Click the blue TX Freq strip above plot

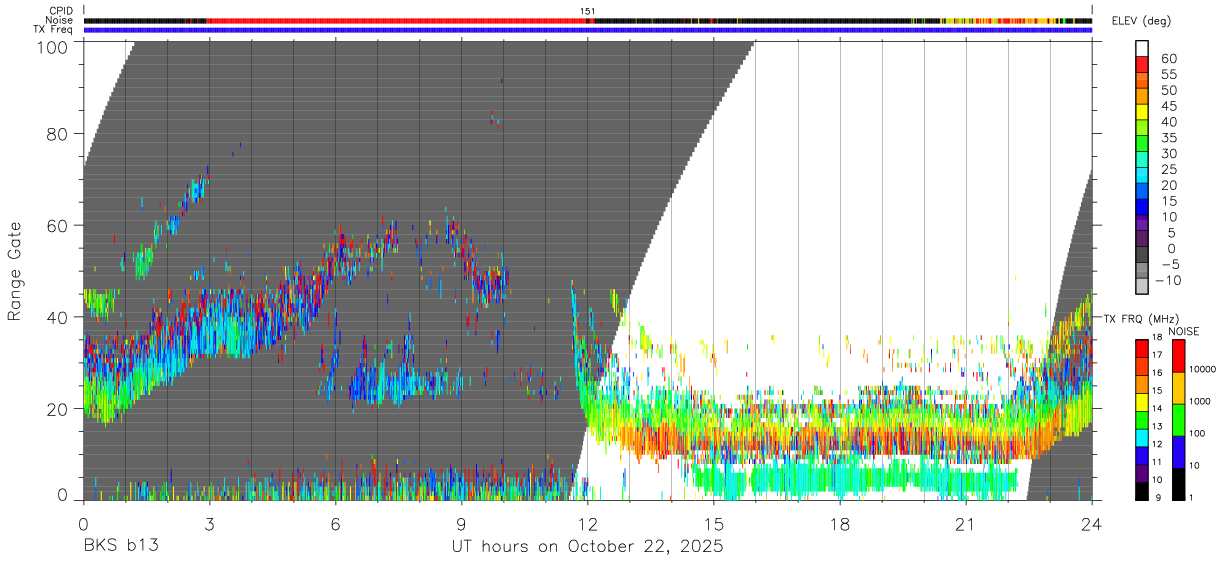pos(588,29)
